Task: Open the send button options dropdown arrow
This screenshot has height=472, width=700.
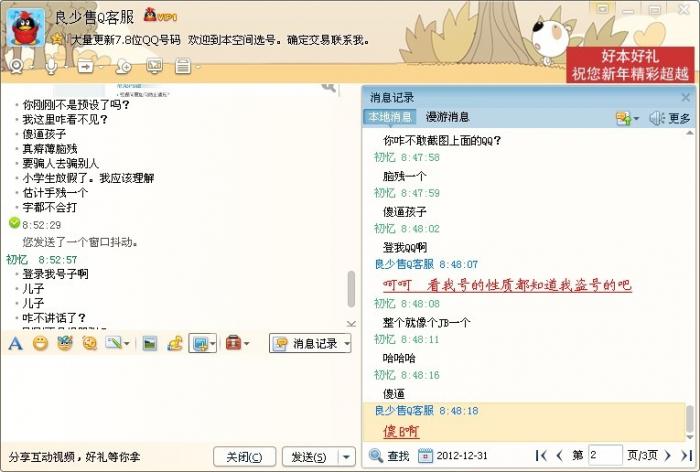Action: coord(346,457)
